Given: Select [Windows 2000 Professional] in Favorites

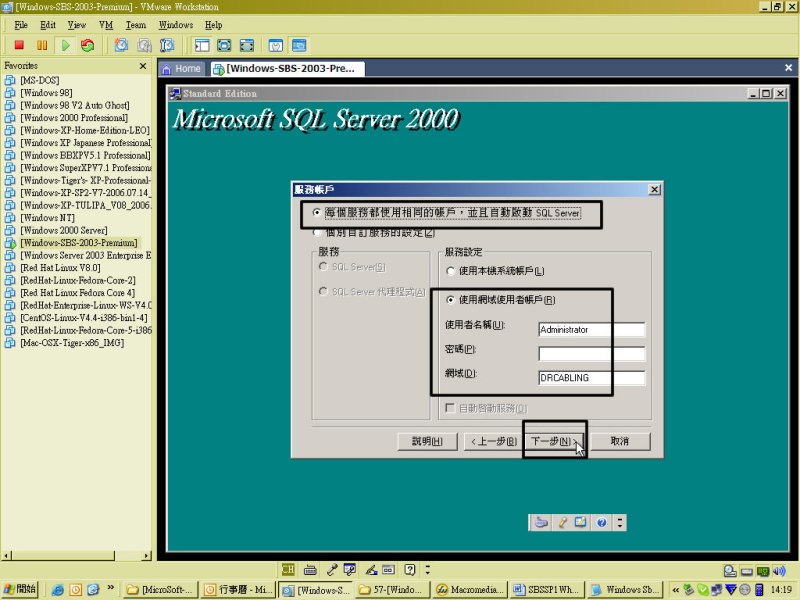Looking at the screenshot, I should click(74, 118).
